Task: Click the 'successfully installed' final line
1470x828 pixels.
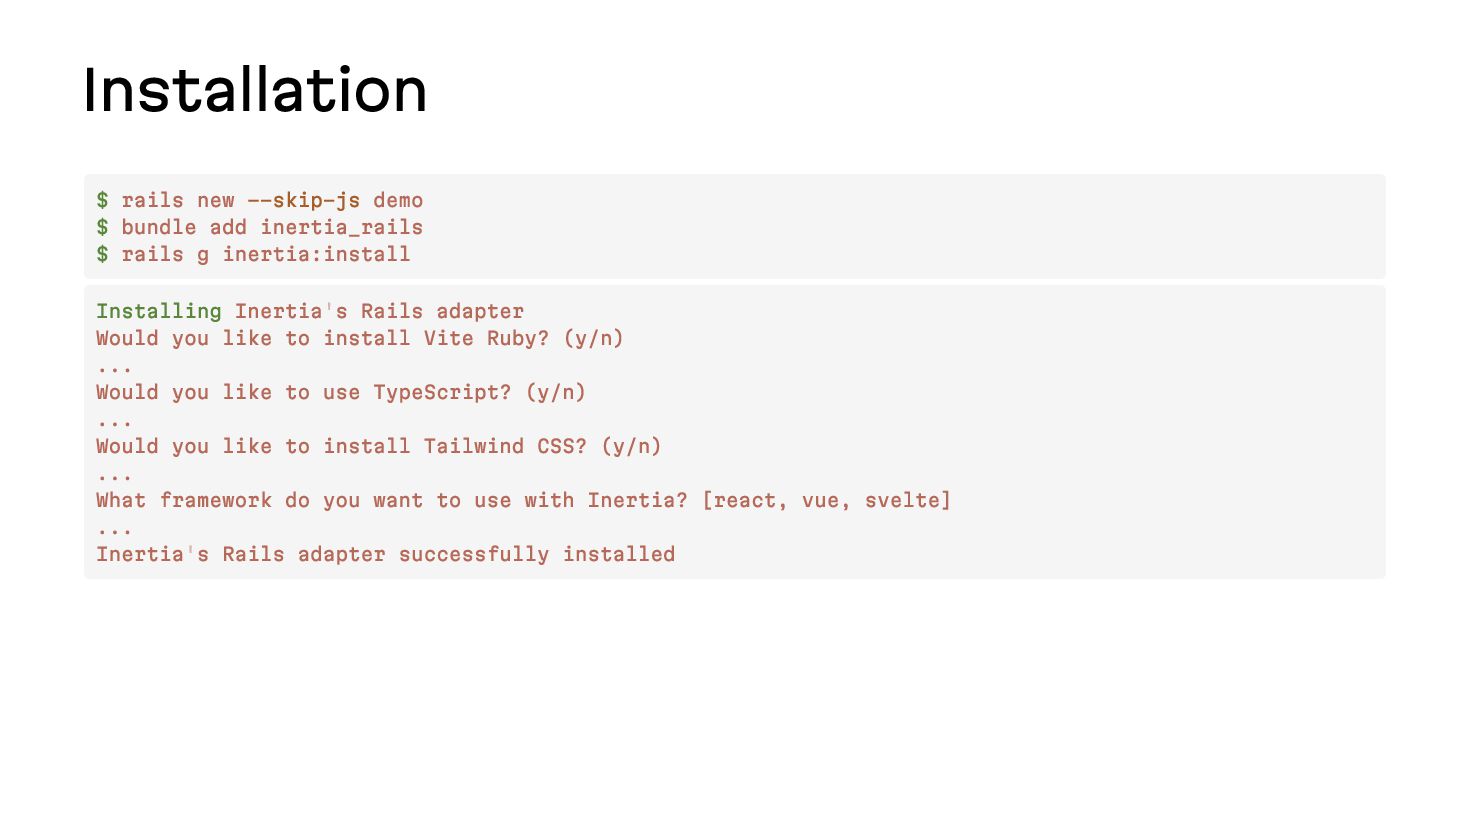Action: (386, 554)
